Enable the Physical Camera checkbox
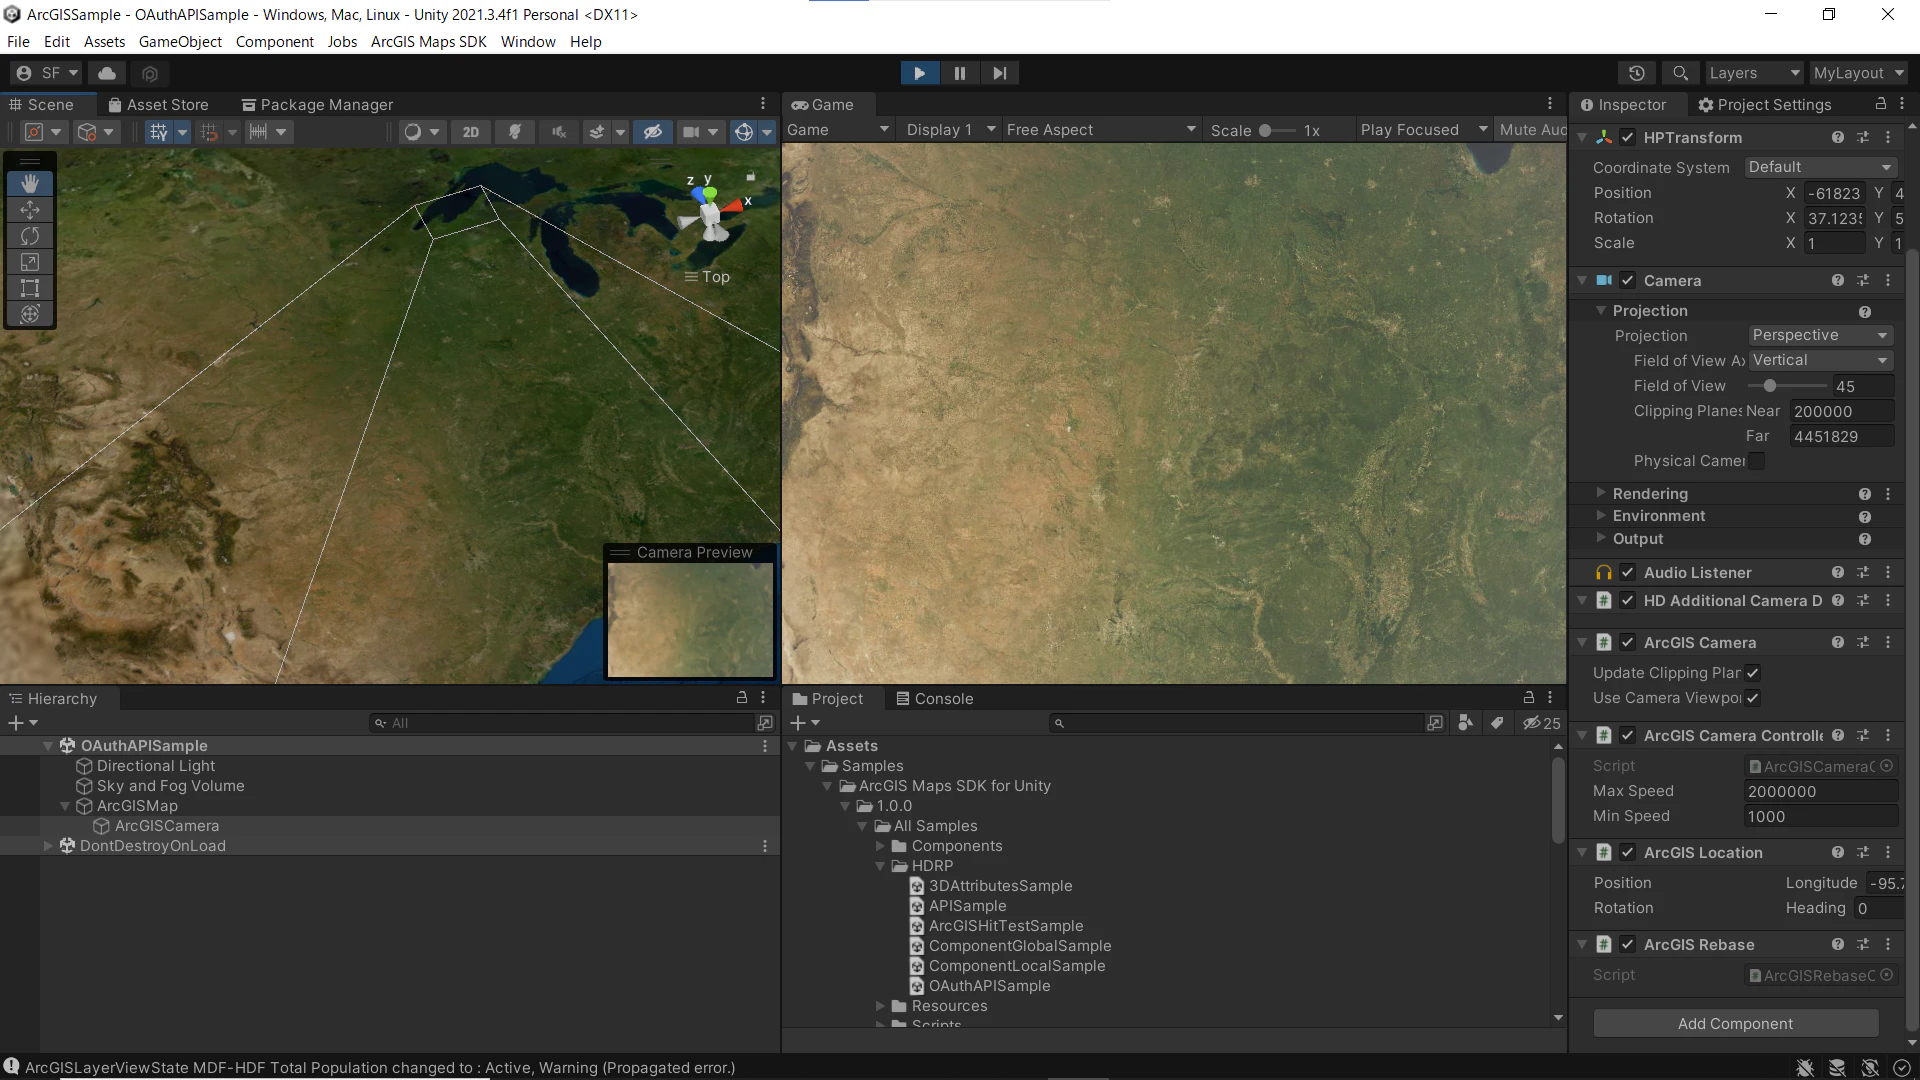 (x=1756, y=461)
